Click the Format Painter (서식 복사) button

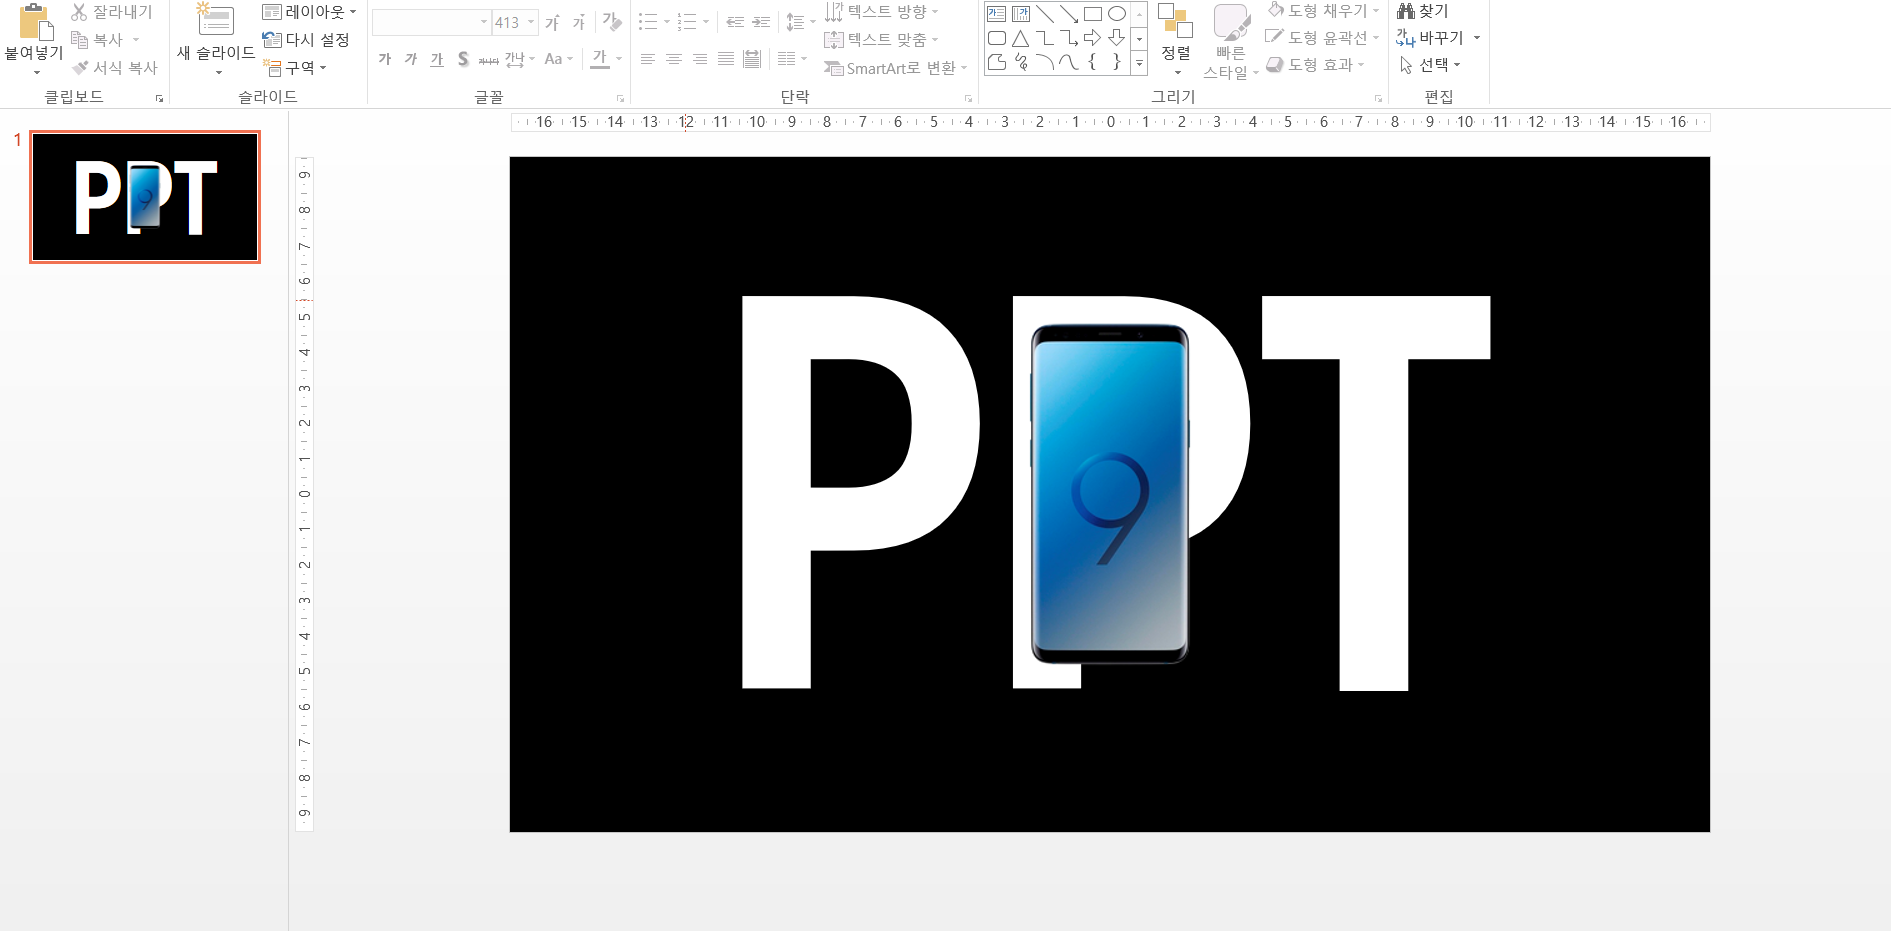[115, 68]
